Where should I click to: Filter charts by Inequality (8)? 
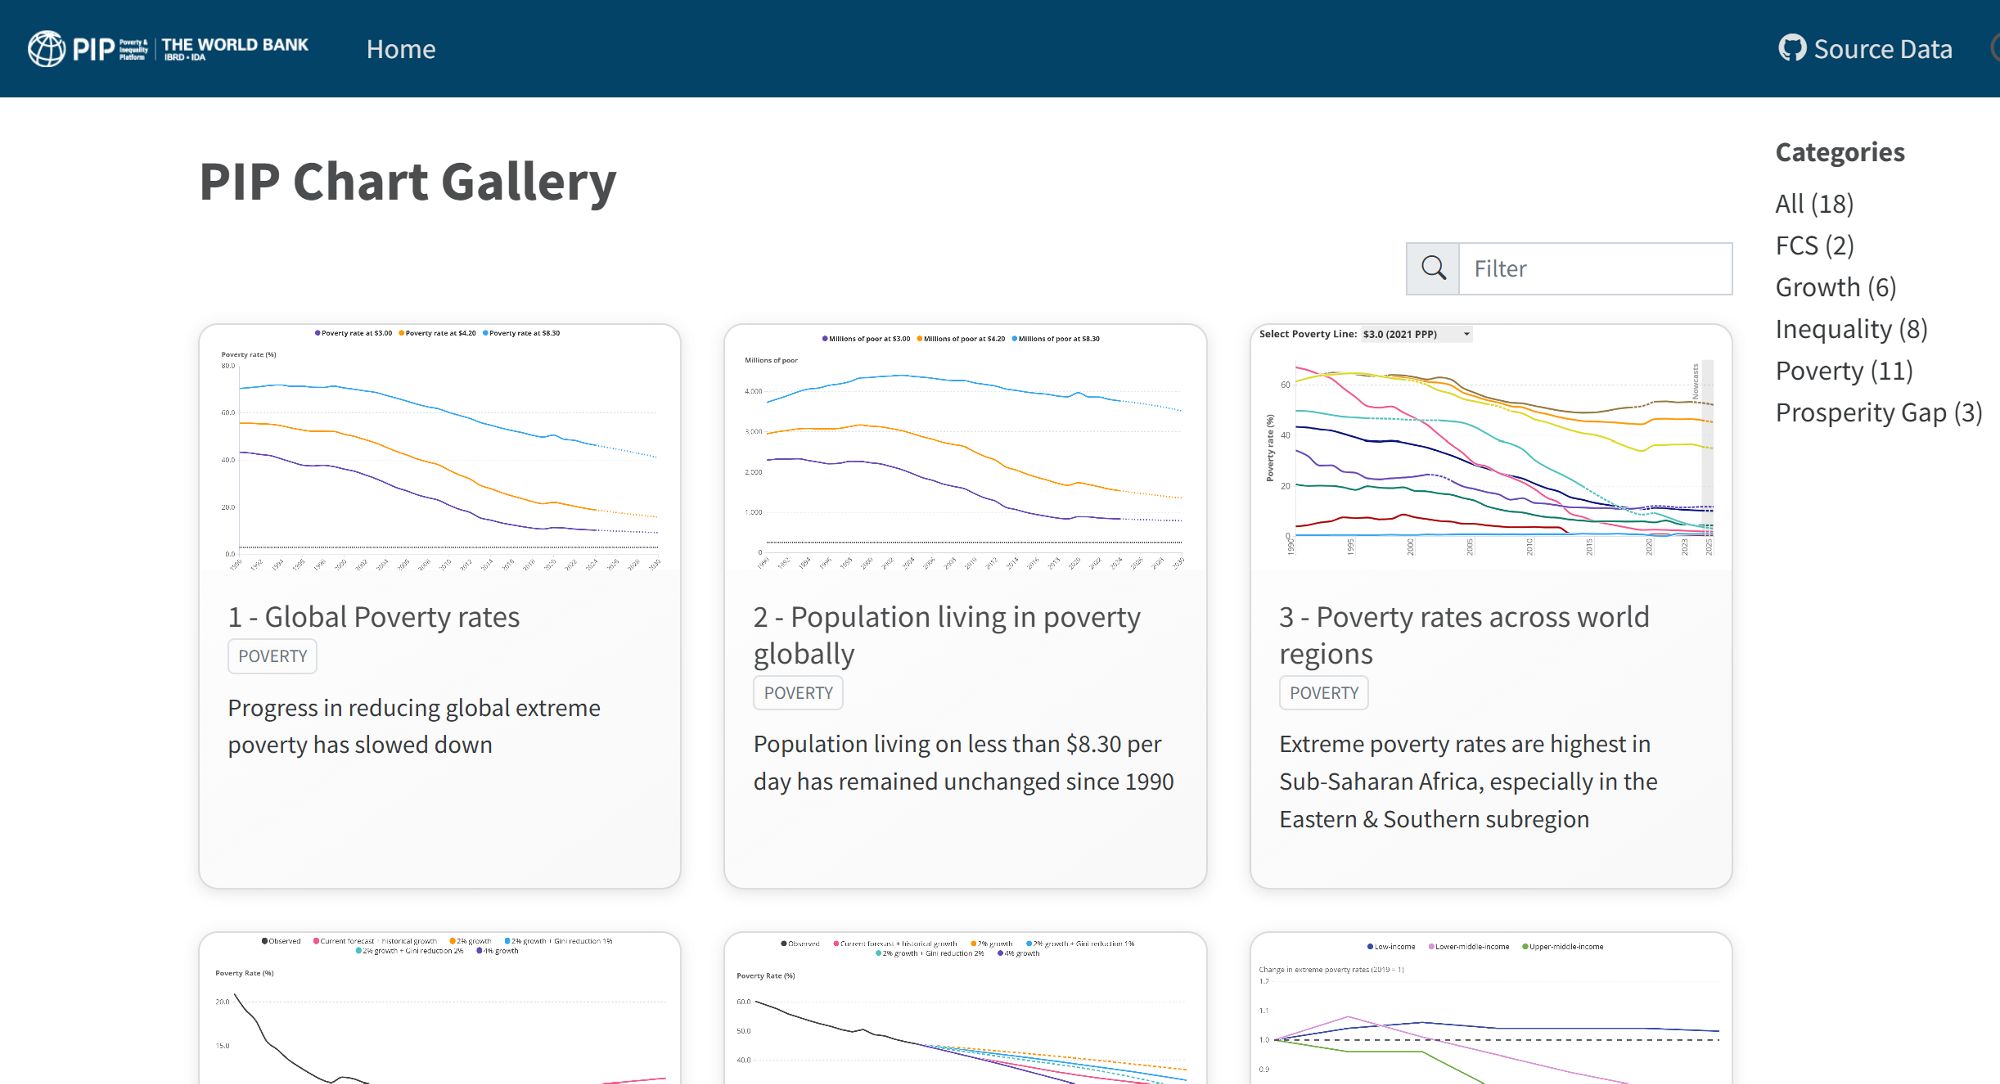(x=1851, y=329)
